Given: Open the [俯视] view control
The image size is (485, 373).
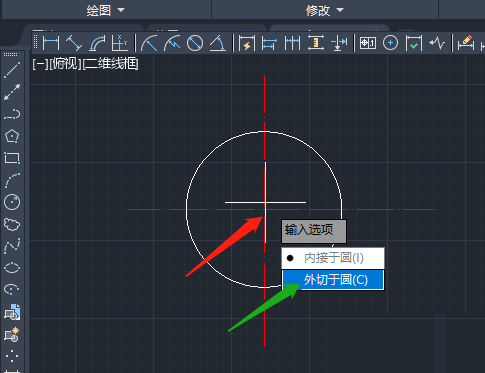Looking at the screenshot, I should pos(65,63).
